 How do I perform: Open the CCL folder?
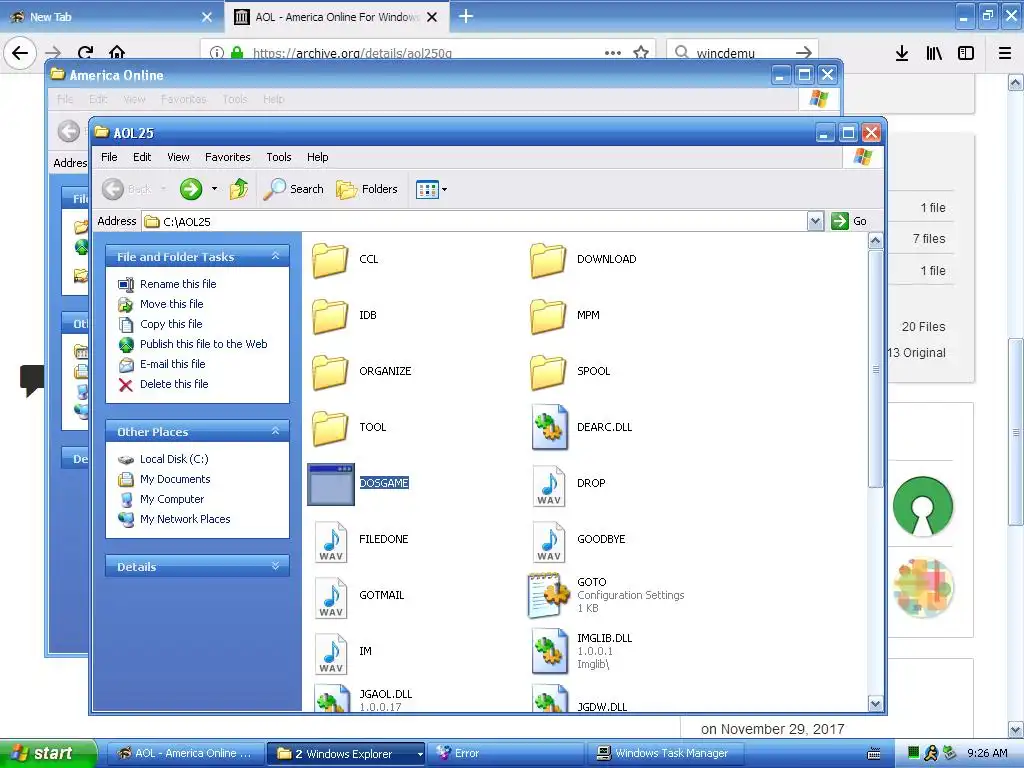[x=345, y=259]
